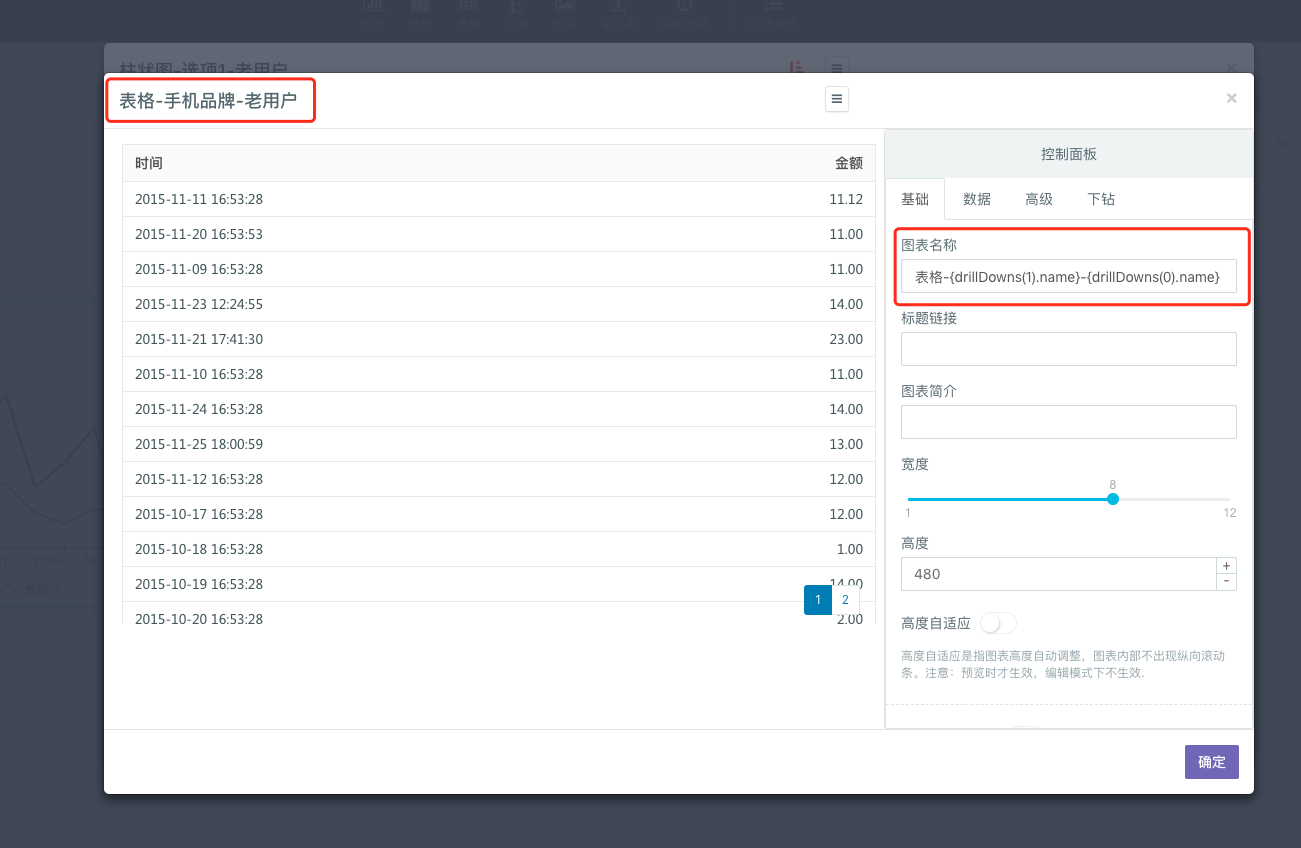Select row 2015-11-12 16:53:28
The height and width of the screenshot is (848, 1301).
(499, 479)
